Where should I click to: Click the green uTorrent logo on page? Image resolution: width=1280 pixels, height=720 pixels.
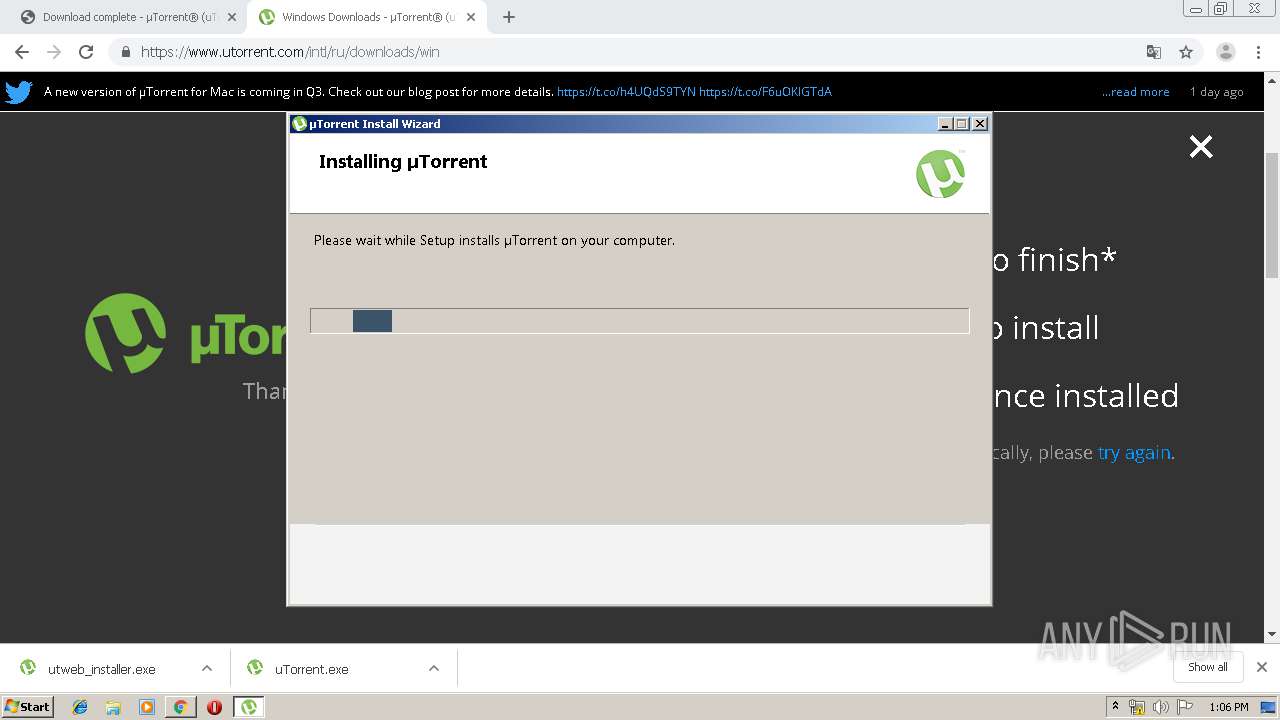125,333
